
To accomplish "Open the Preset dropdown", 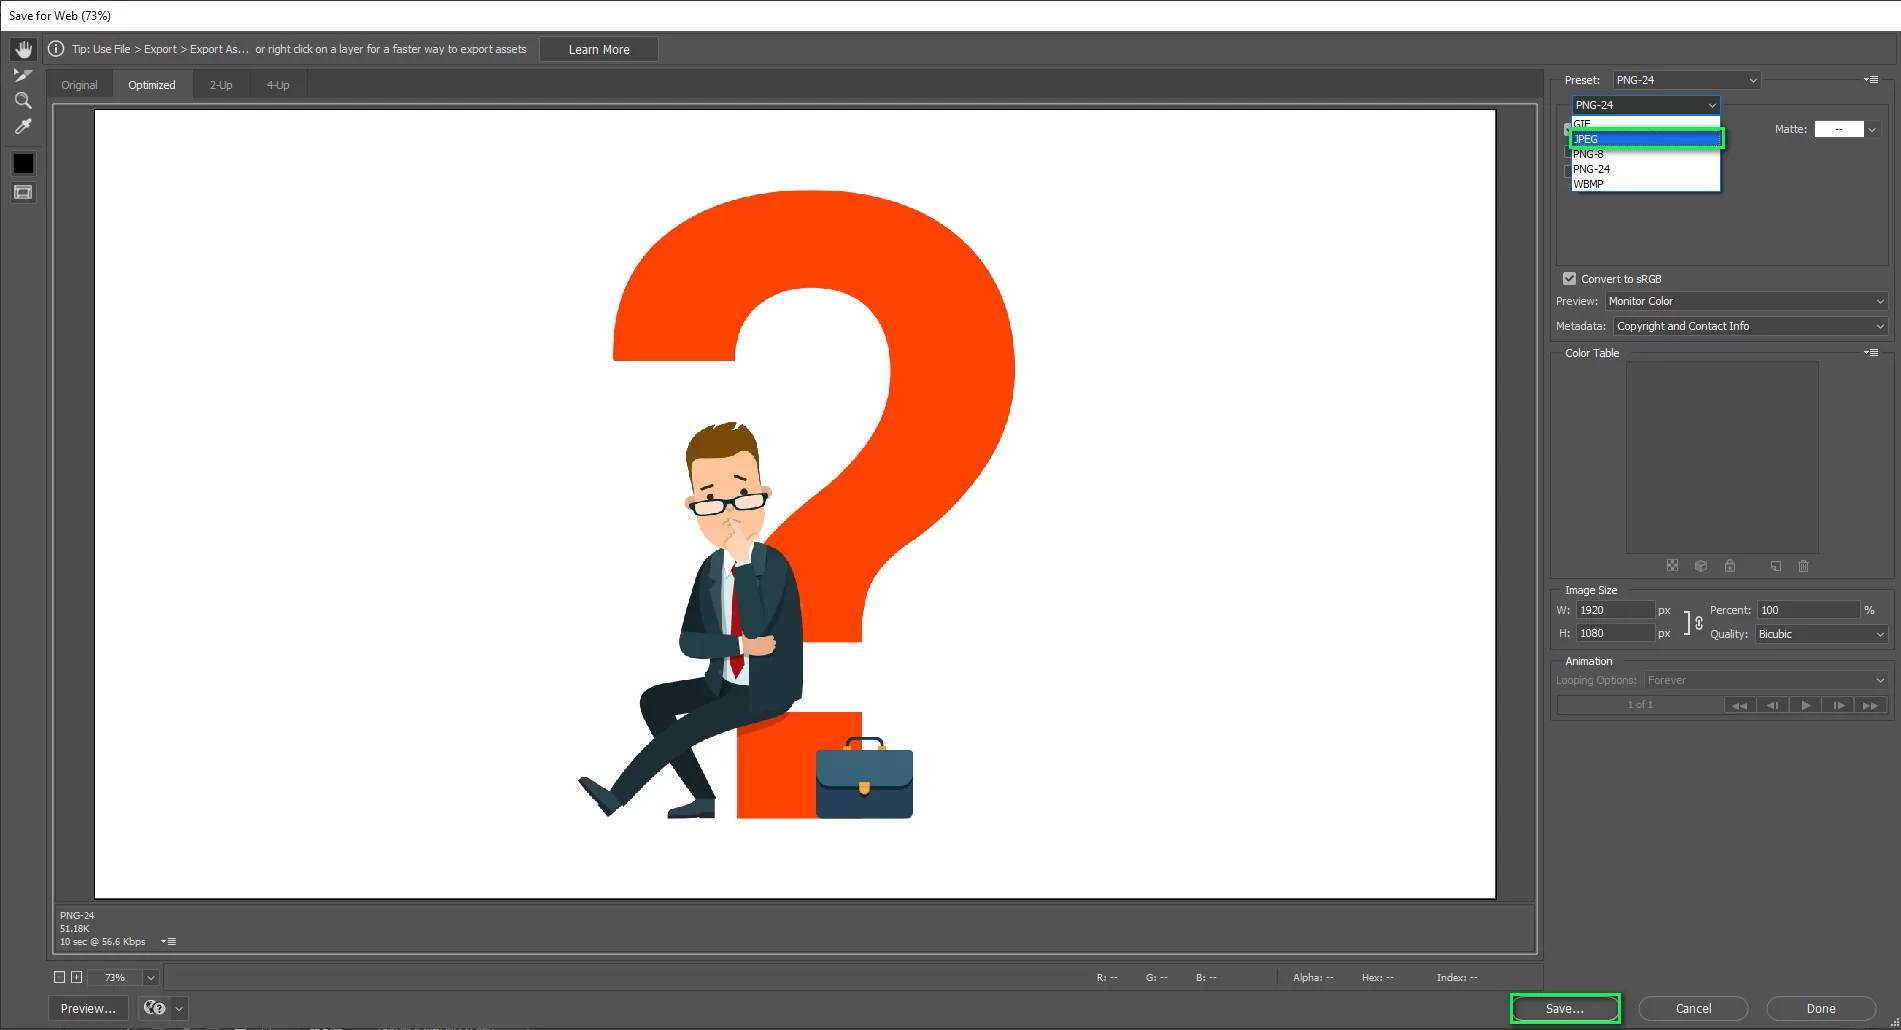I will coord(1686,80).
